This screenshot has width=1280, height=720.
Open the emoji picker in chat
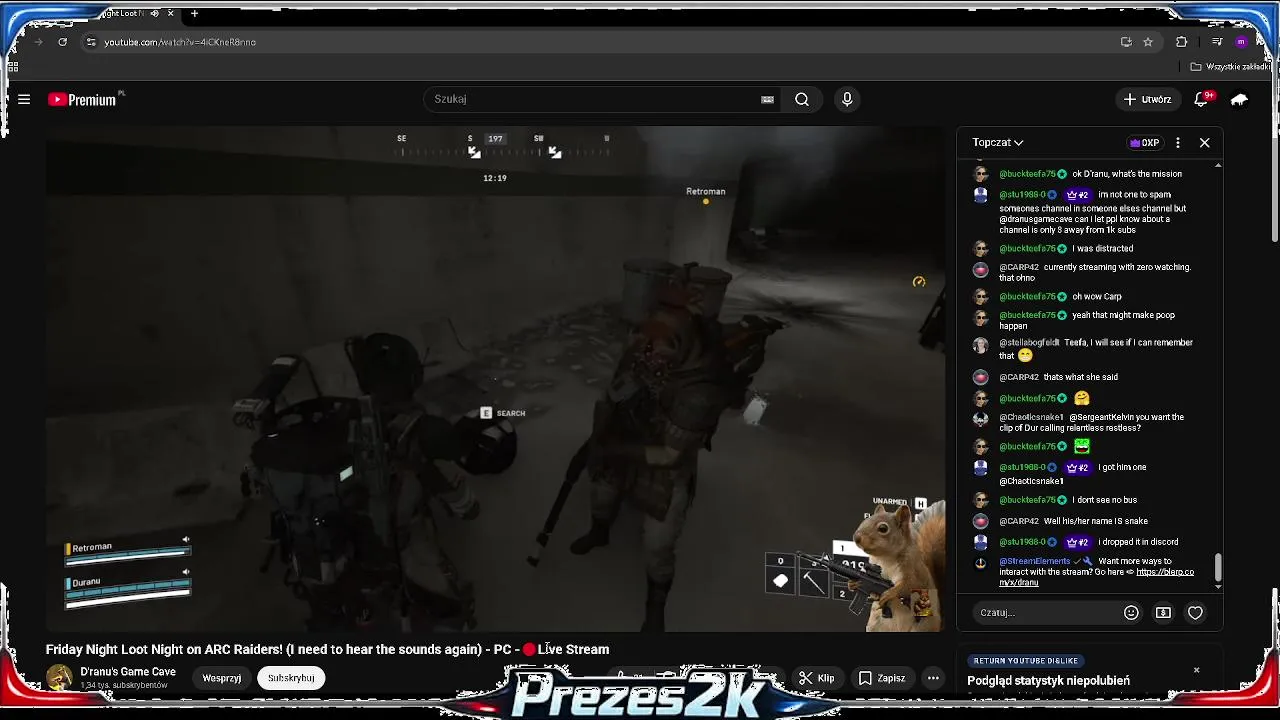coord(1131,613)
